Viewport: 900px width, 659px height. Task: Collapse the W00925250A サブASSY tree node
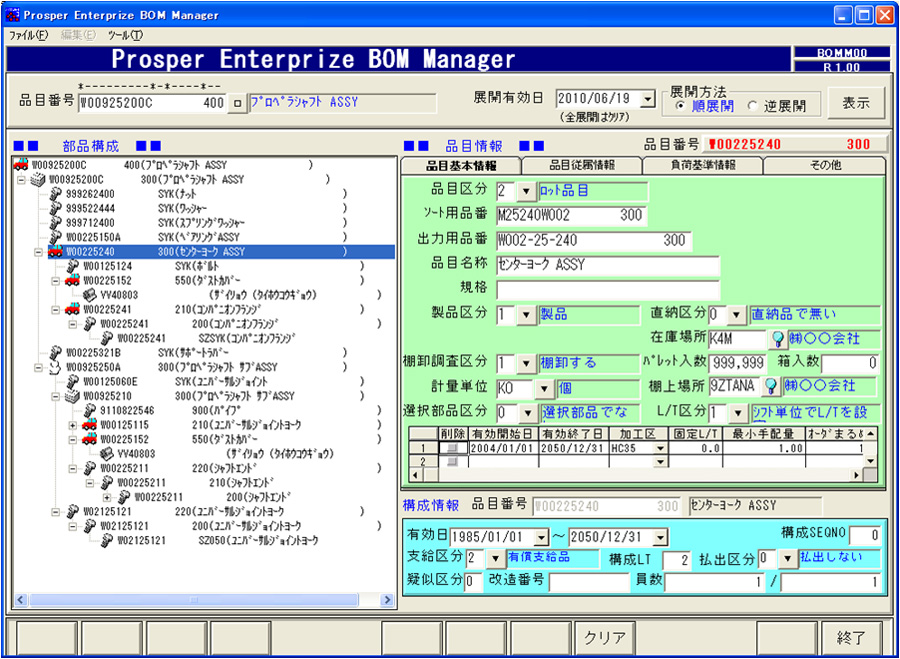point(39,367)
